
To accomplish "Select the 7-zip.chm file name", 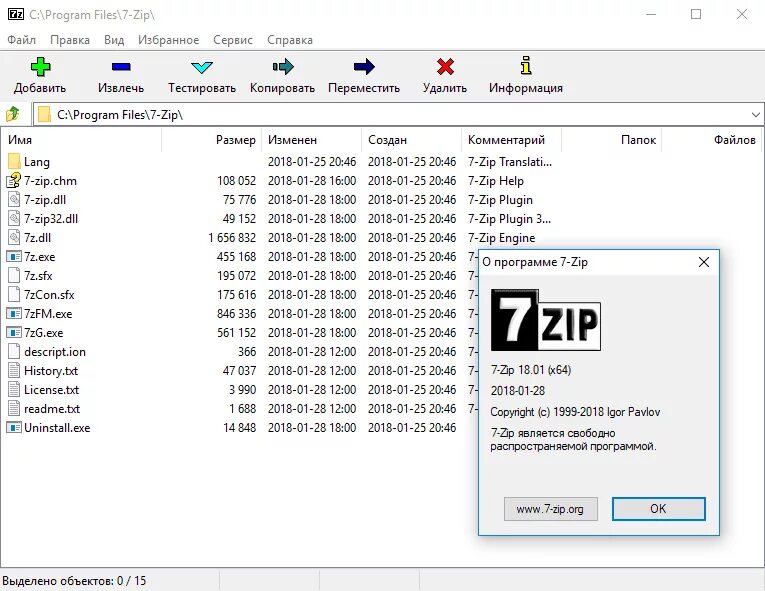I will pos(50,181).
